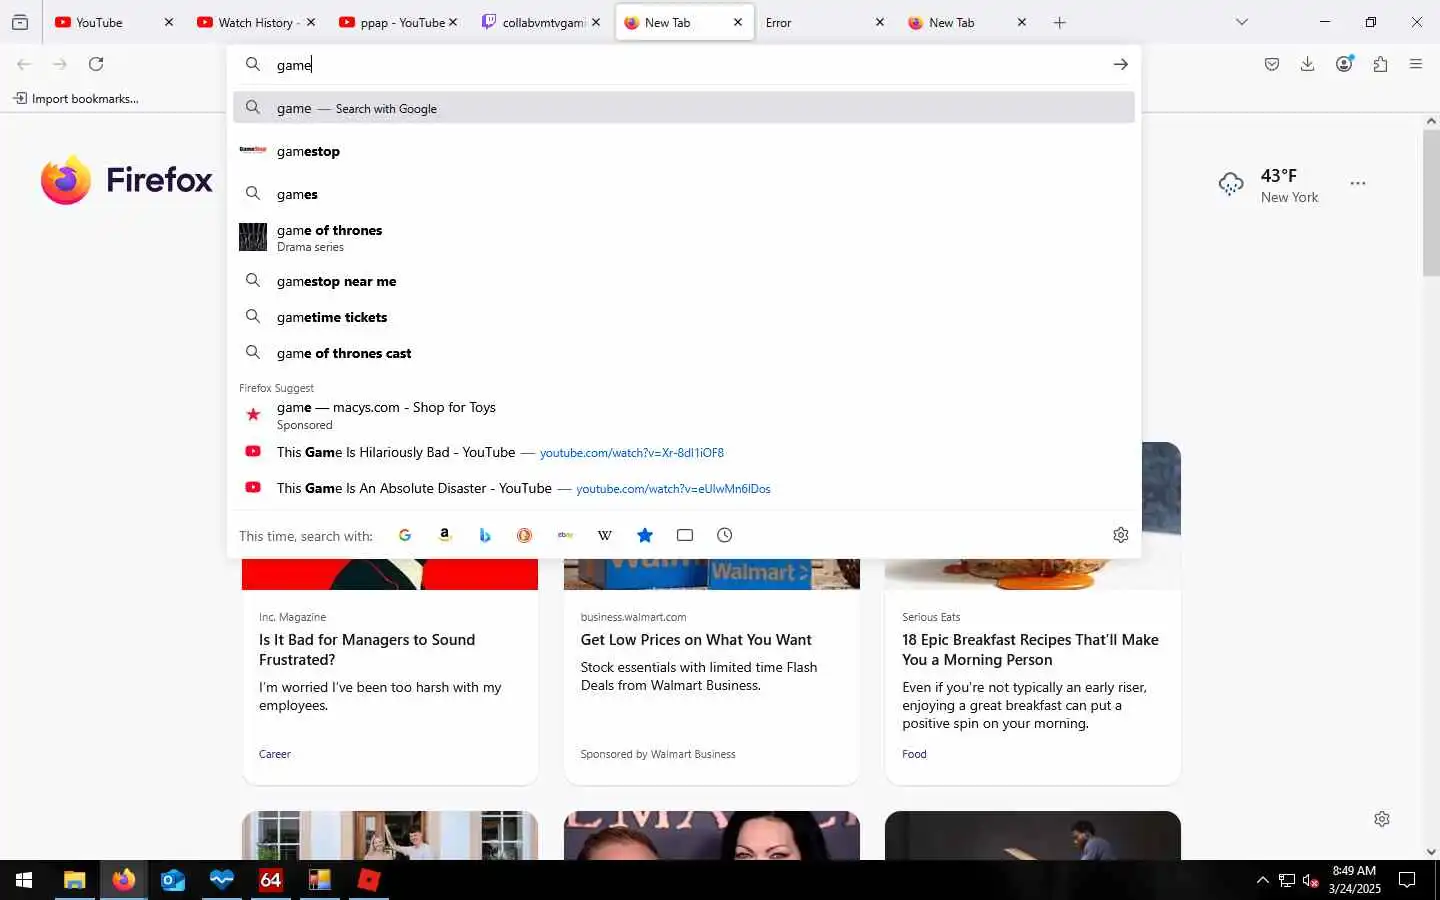
Task: Select the 'games' search suggestion
Action: pyautogui.click(x=684, y=194)
